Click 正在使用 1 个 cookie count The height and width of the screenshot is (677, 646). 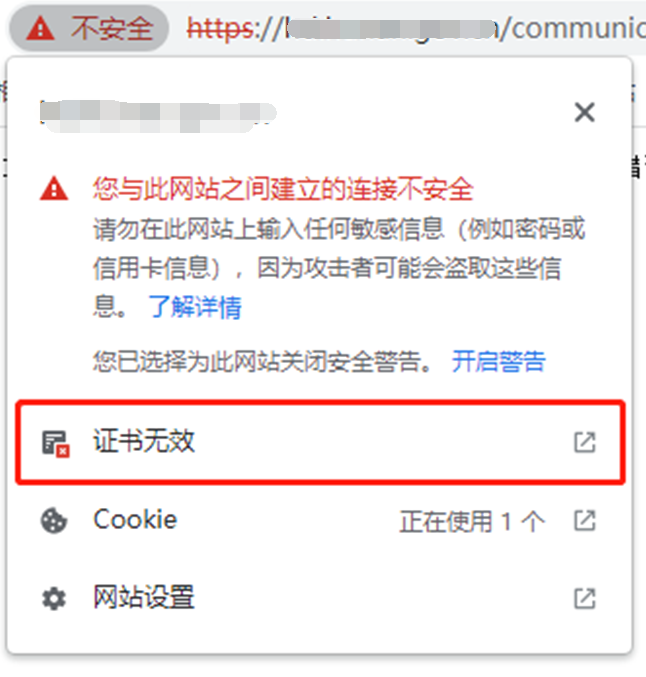[x=472, y=521]
